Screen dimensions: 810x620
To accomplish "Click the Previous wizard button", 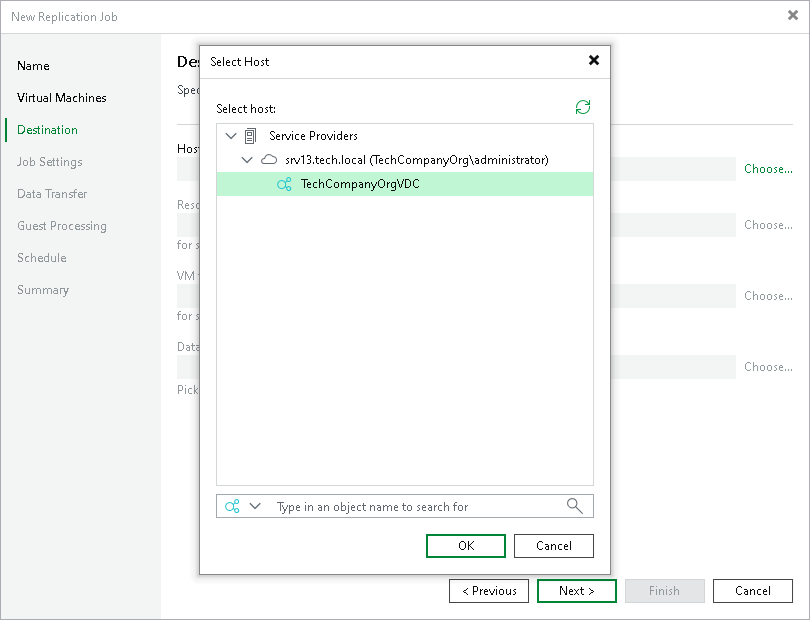I will pyautogui.click(x=489, y=590).
